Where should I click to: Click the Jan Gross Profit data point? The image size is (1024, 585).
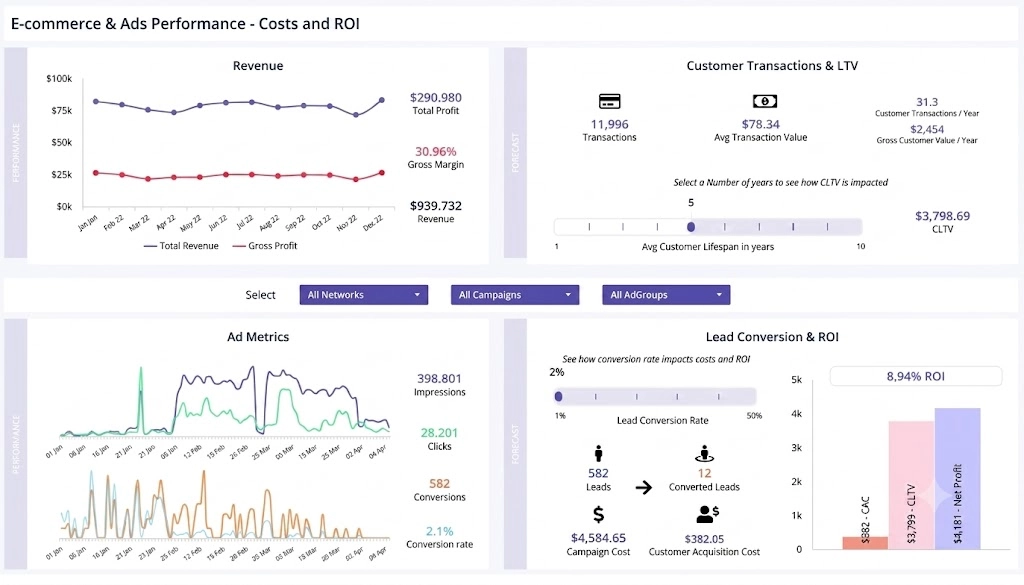coord(96,173)
